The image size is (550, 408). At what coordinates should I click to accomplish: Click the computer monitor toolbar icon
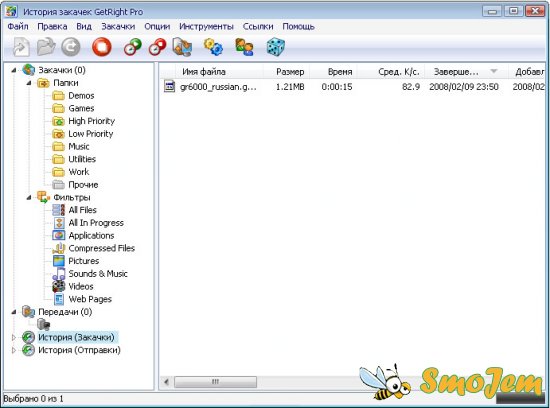[182, 47]
